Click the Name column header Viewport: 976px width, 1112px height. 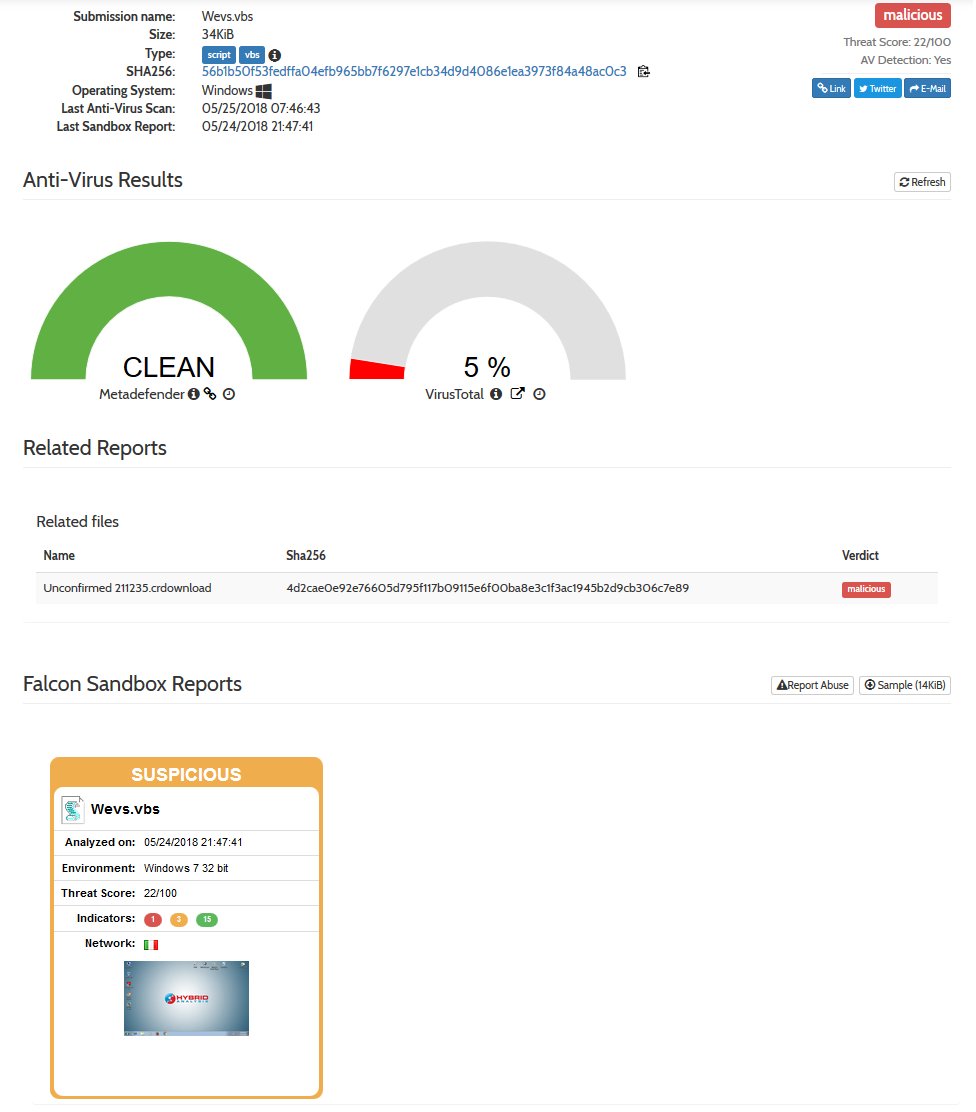coord(59,556)
